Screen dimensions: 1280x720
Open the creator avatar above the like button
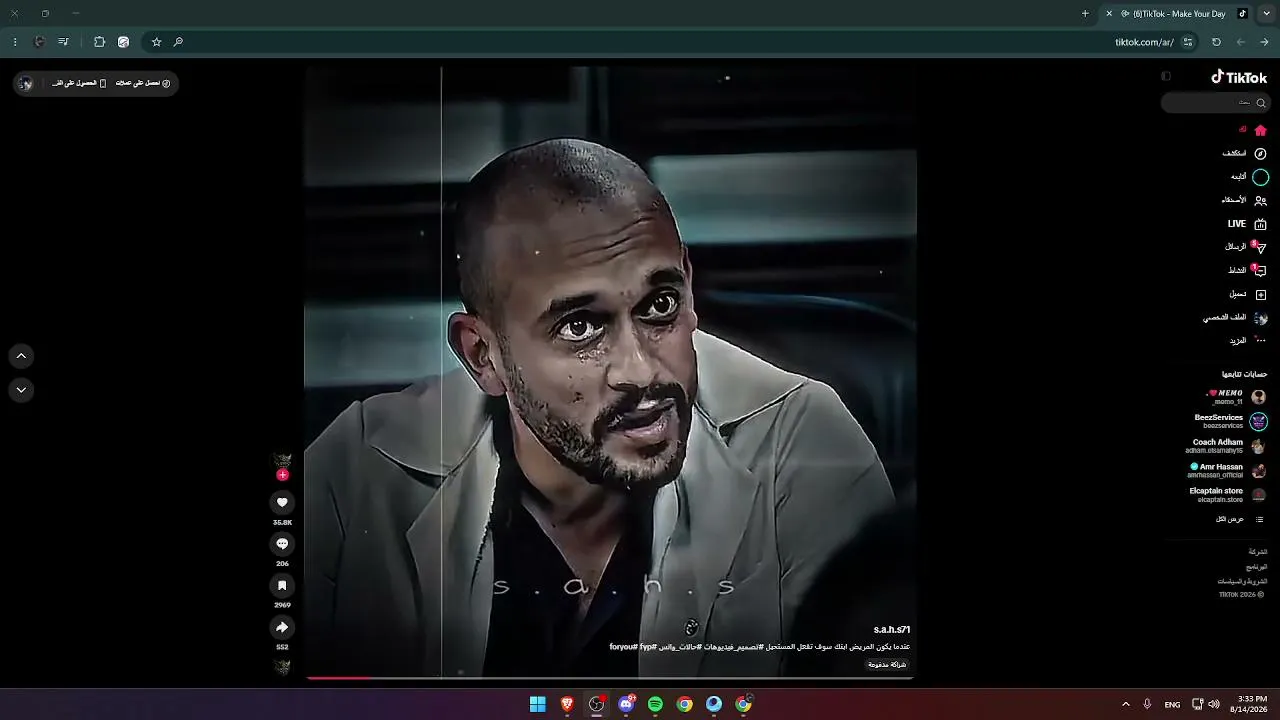282,459
